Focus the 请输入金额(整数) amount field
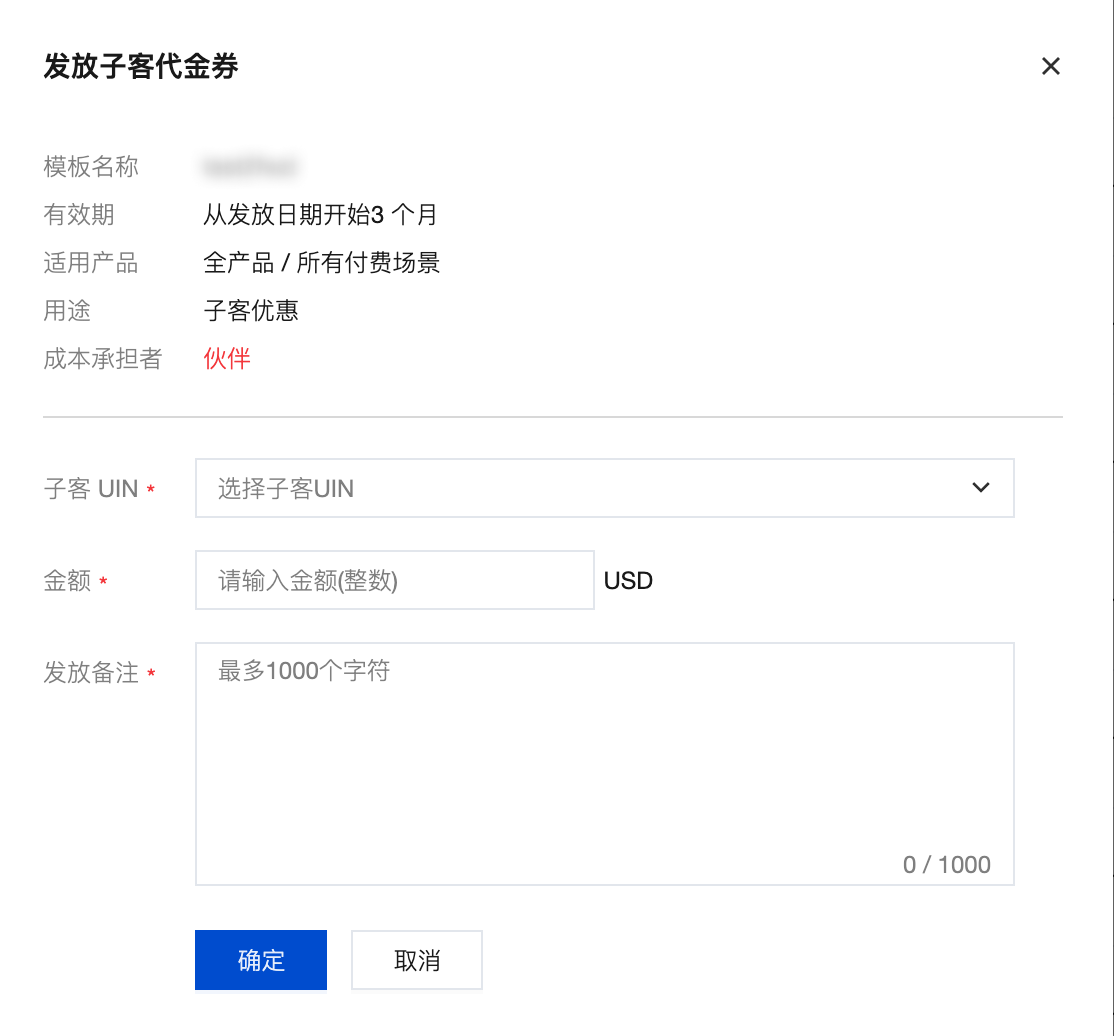Screen dimensions: 1114x1036 [x=395, y=580]
